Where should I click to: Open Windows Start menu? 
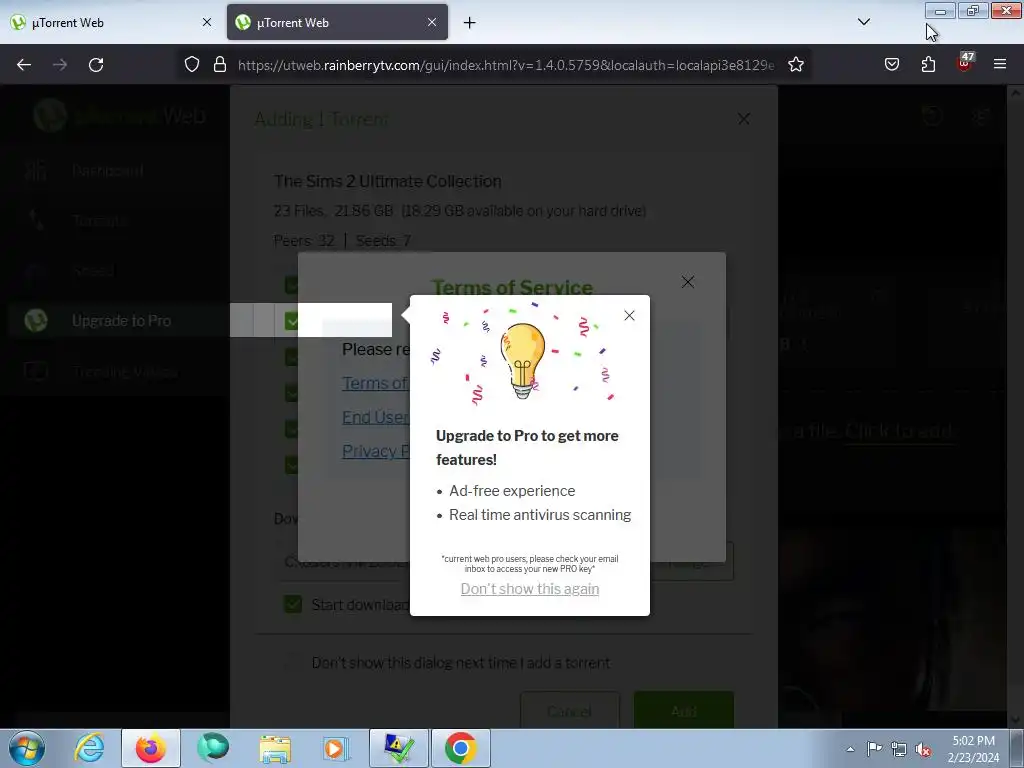(x=27, y=748)
